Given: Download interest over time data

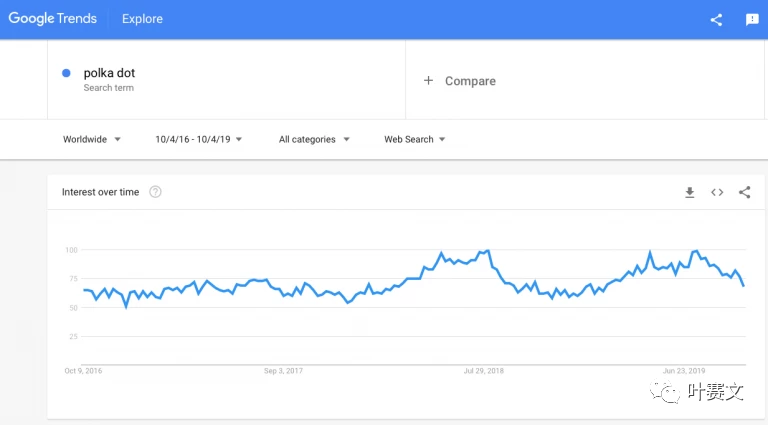Looking at the screenshot, I should click(689, 192).
